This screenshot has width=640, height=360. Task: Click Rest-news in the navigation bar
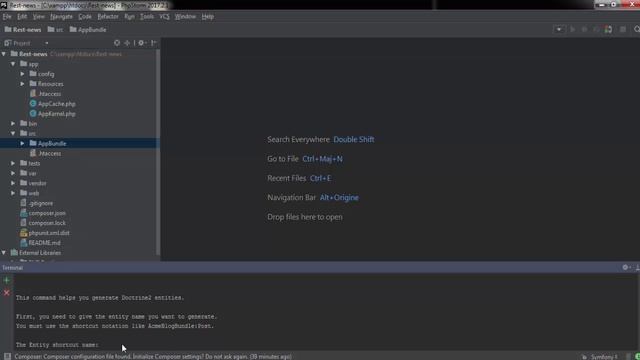coord(23,29)
